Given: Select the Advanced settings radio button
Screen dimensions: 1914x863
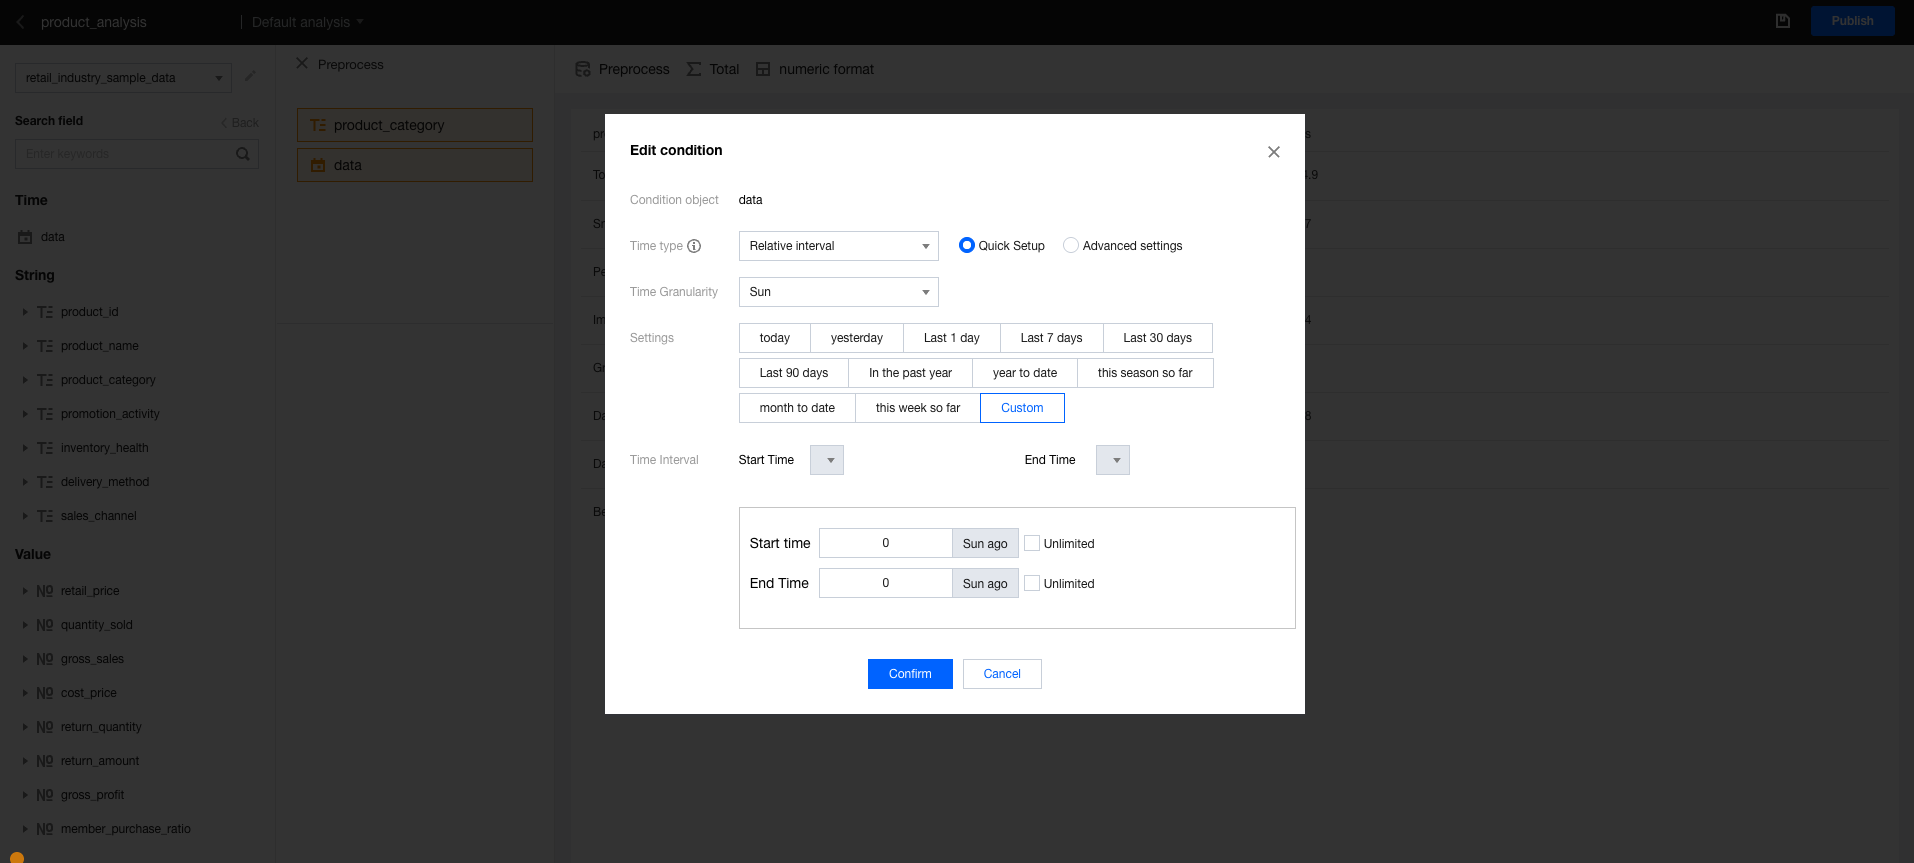Looking at the screenshot, I should pos(1071,246).
